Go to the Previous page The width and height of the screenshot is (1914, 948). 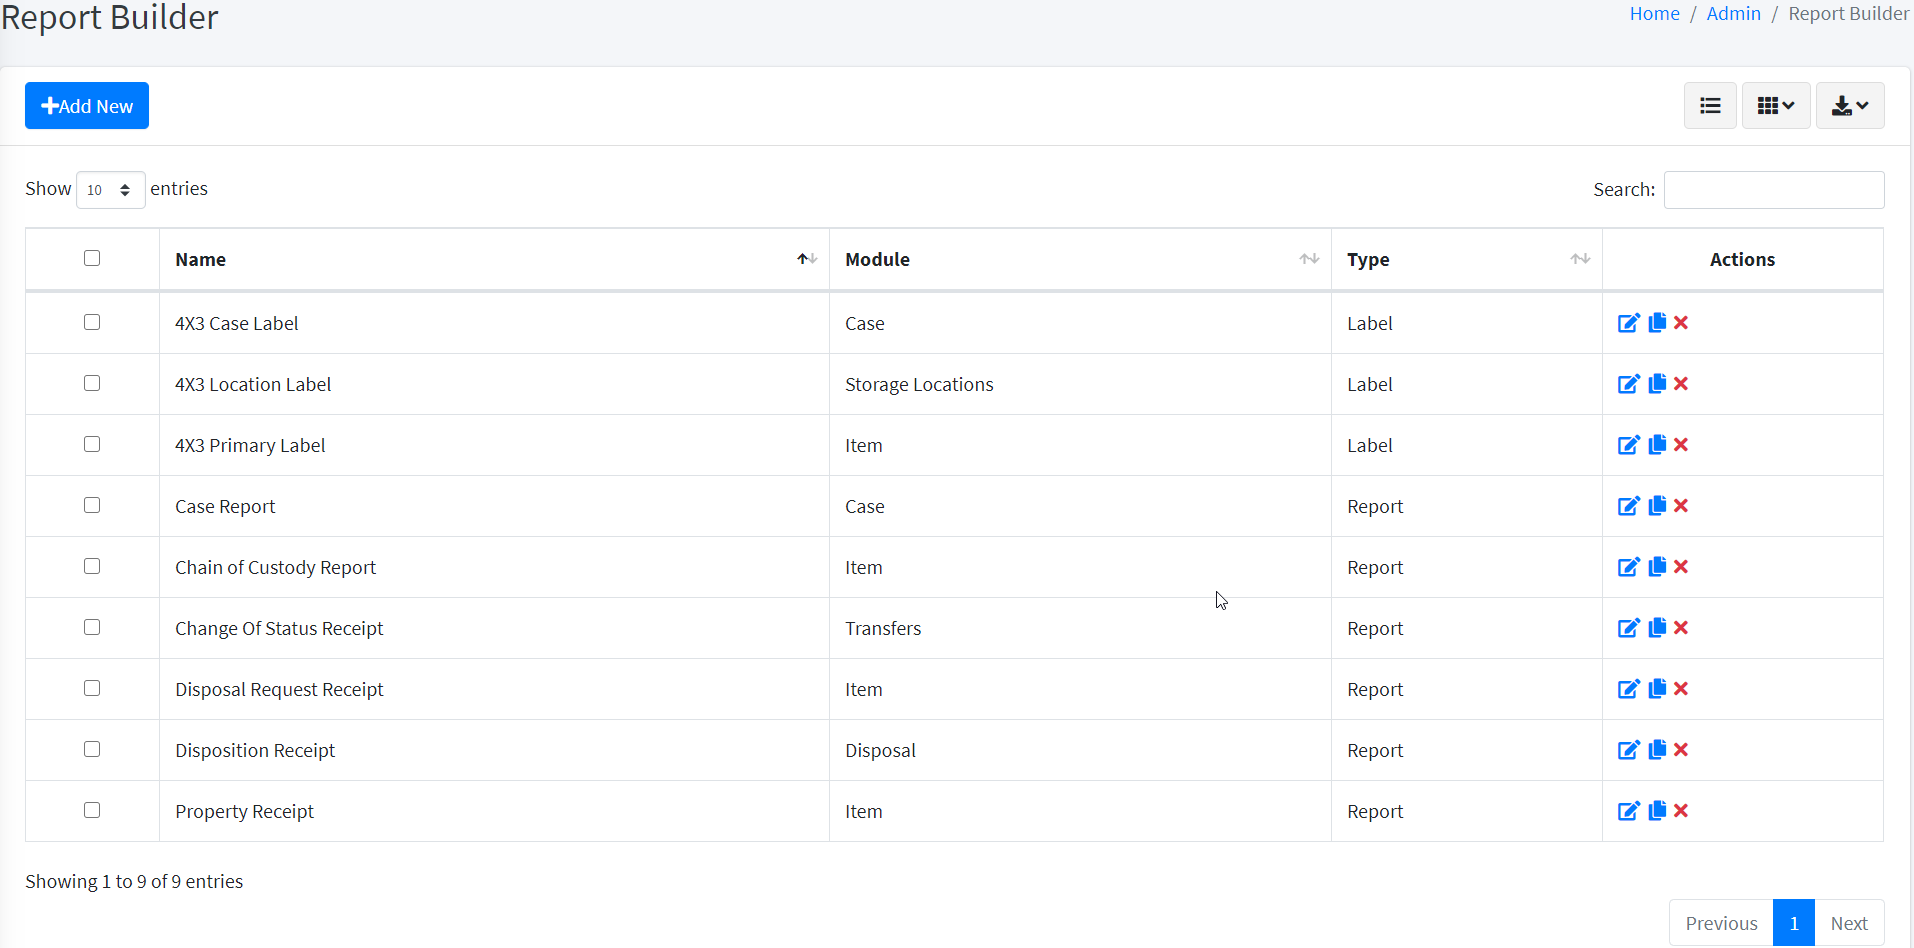click(1721, 923)
